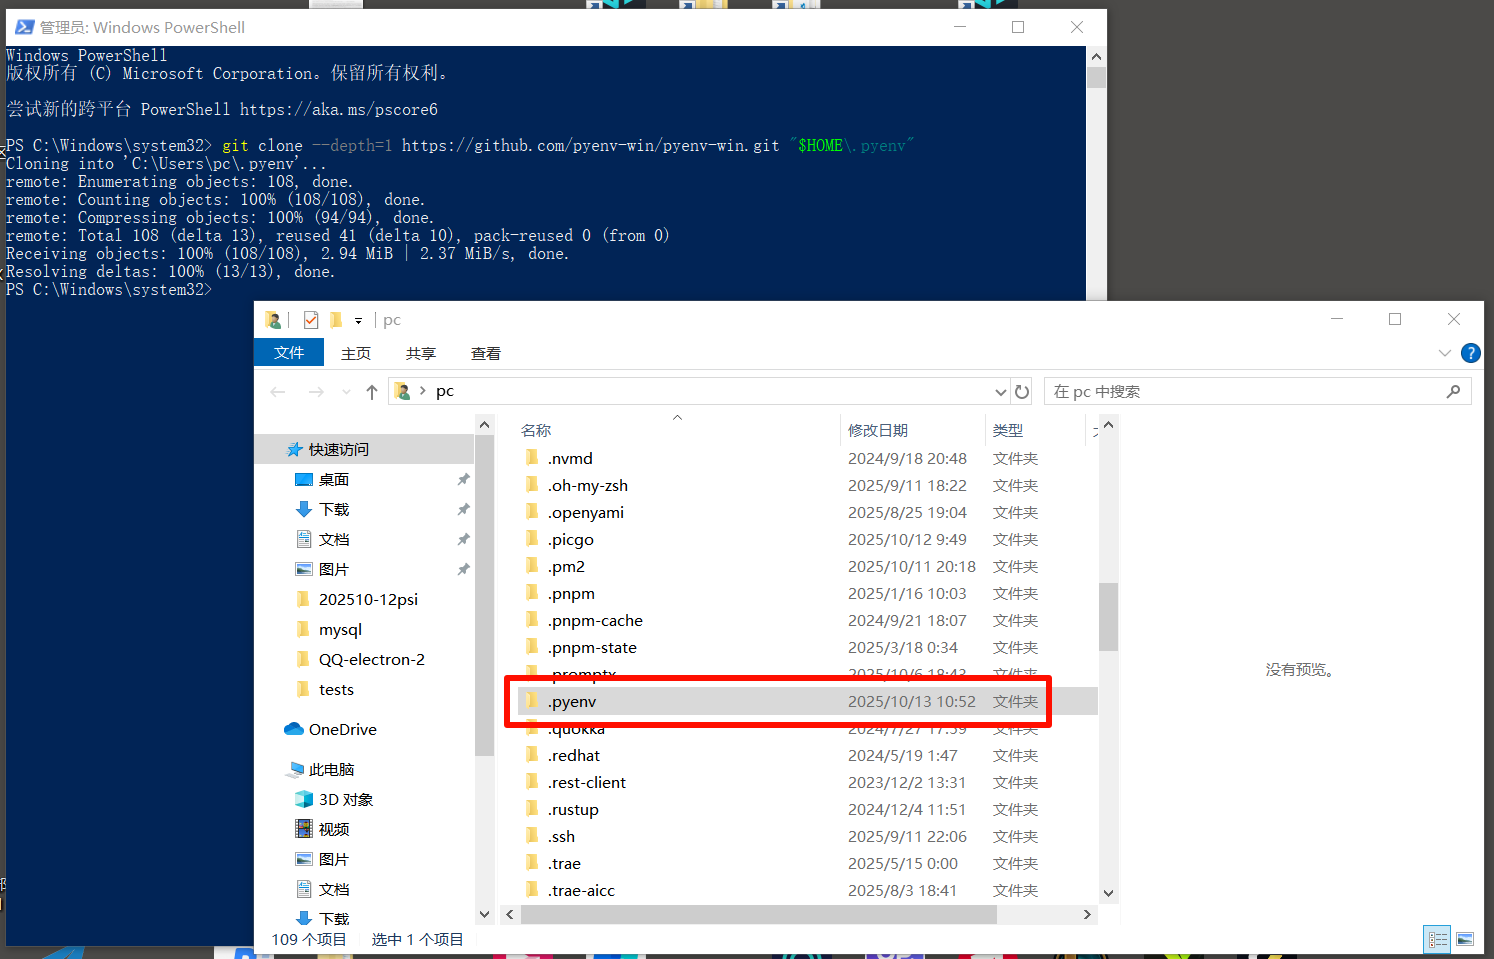The image size is (1494, 959).
Task: Select 此电脑 (This PC) in navigation pane
Action: click(x=331, y=770)
